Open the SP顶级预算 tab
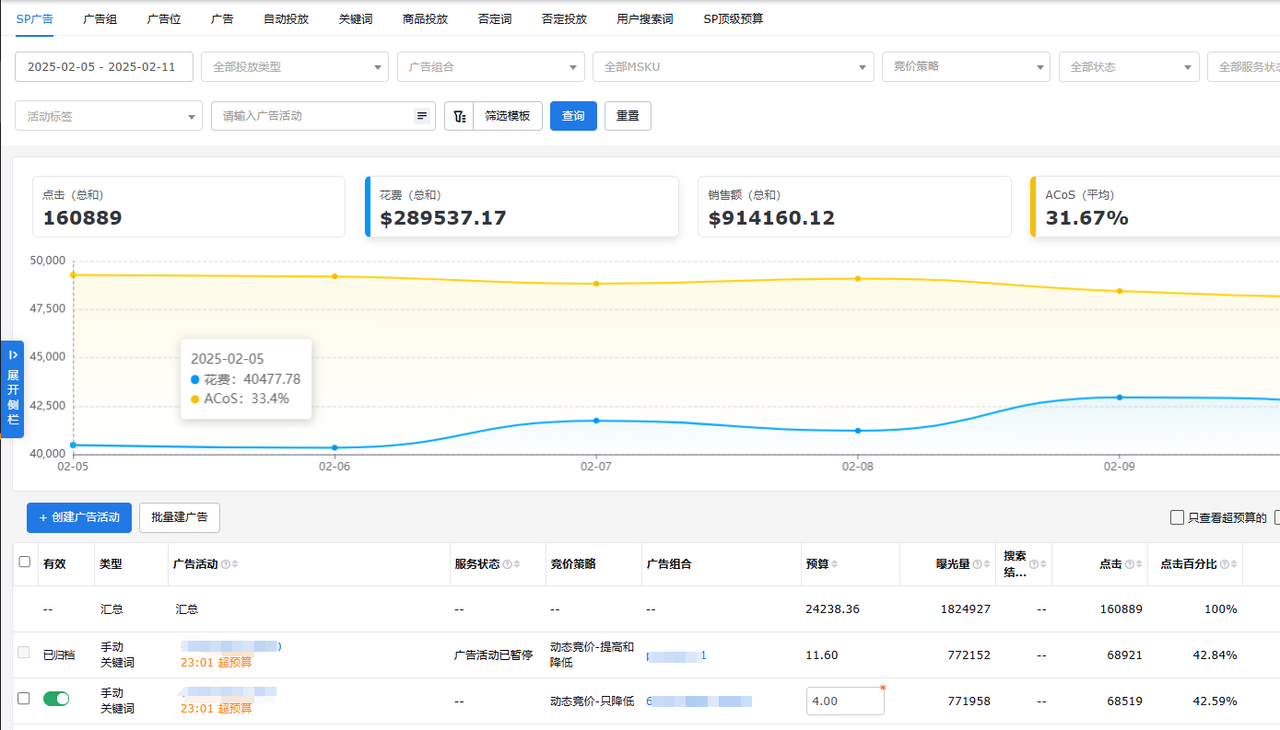This screenshot has height=730, width=1280. click(x=733, y=19)
